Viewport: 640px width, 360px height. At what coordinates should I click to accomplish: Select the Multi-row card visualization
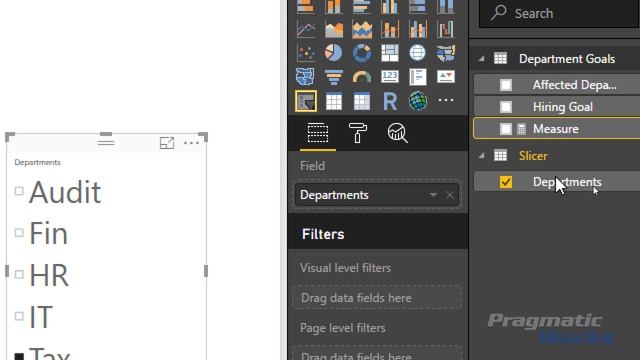coord(418,77)
